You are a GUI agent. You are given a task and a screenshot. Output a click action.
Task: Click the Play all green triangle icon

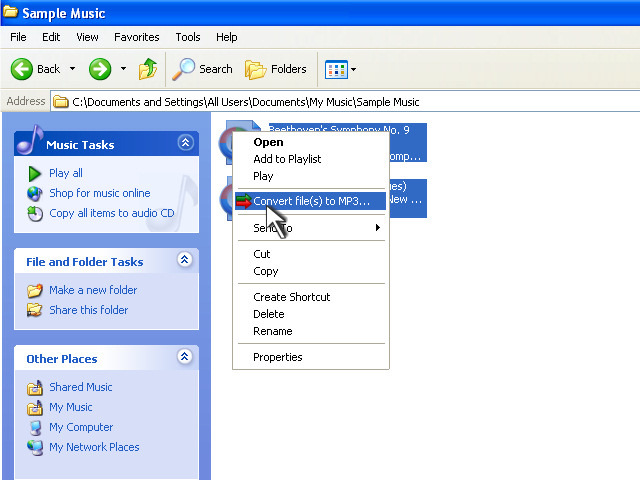coord(35,173)
